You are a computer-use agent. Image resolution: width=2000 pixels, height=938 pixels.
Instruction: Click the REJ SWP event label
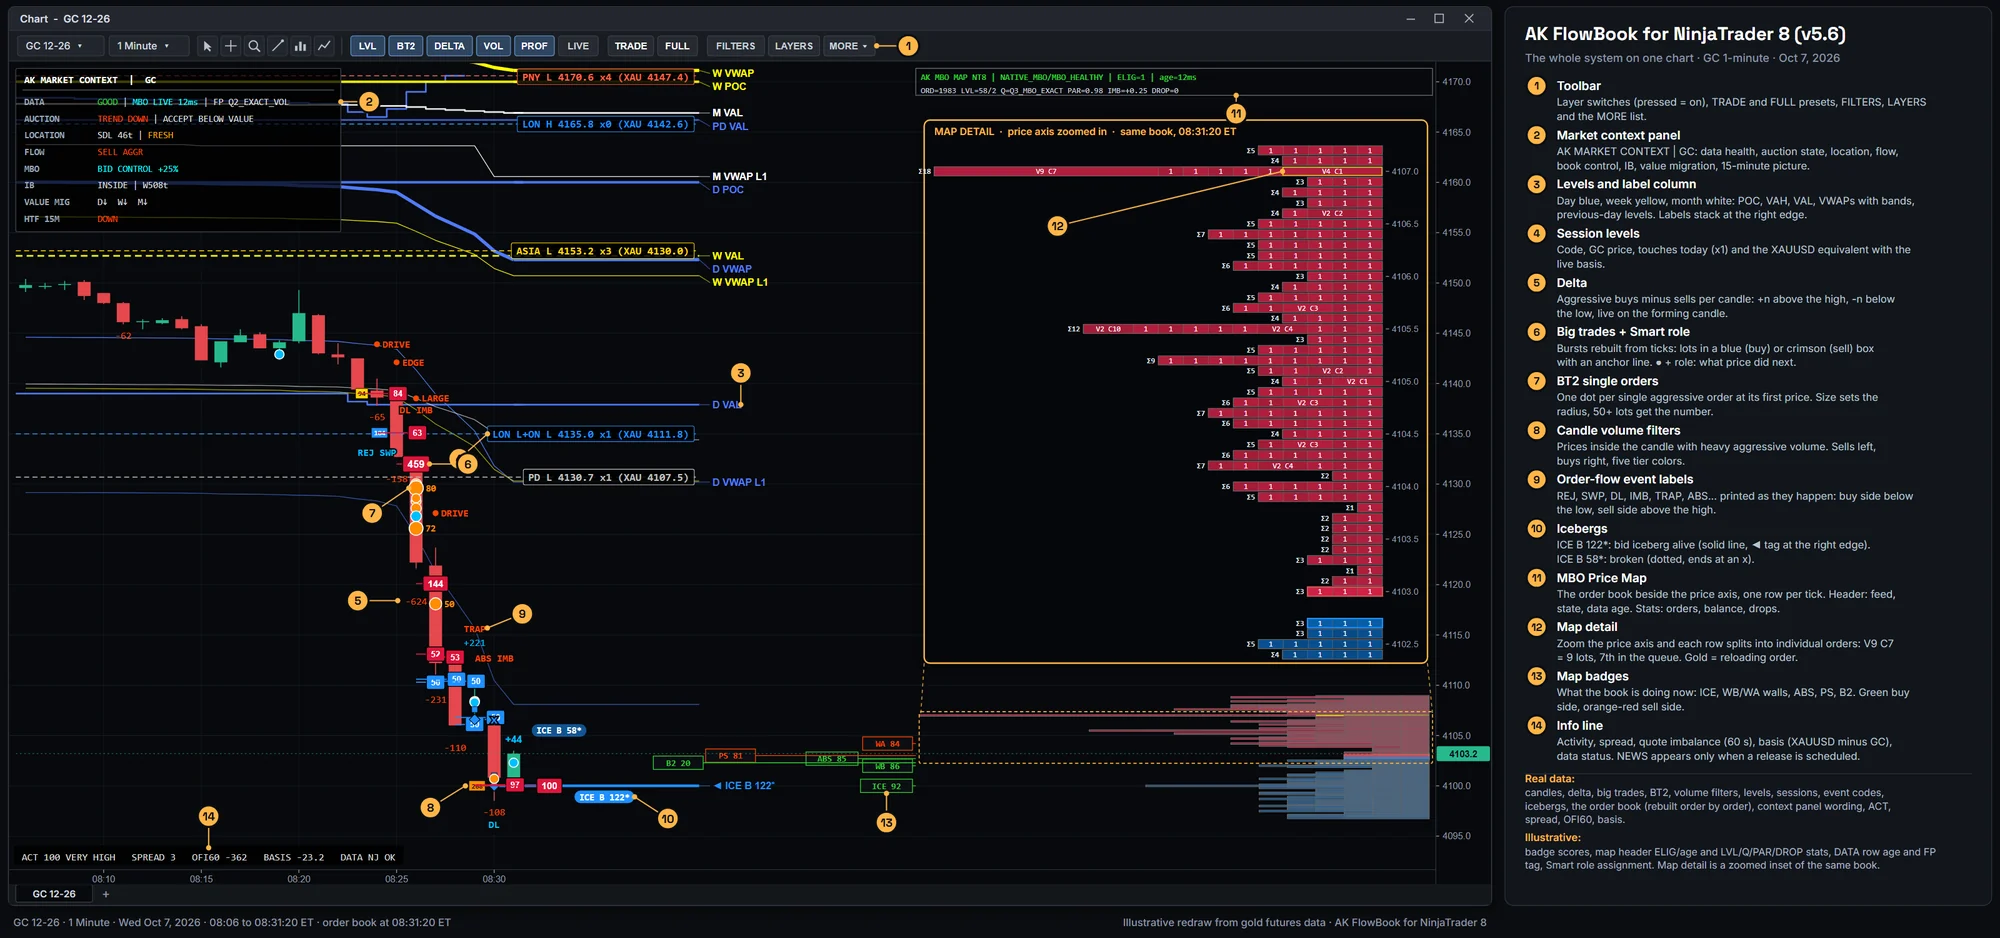pos(377,453)
